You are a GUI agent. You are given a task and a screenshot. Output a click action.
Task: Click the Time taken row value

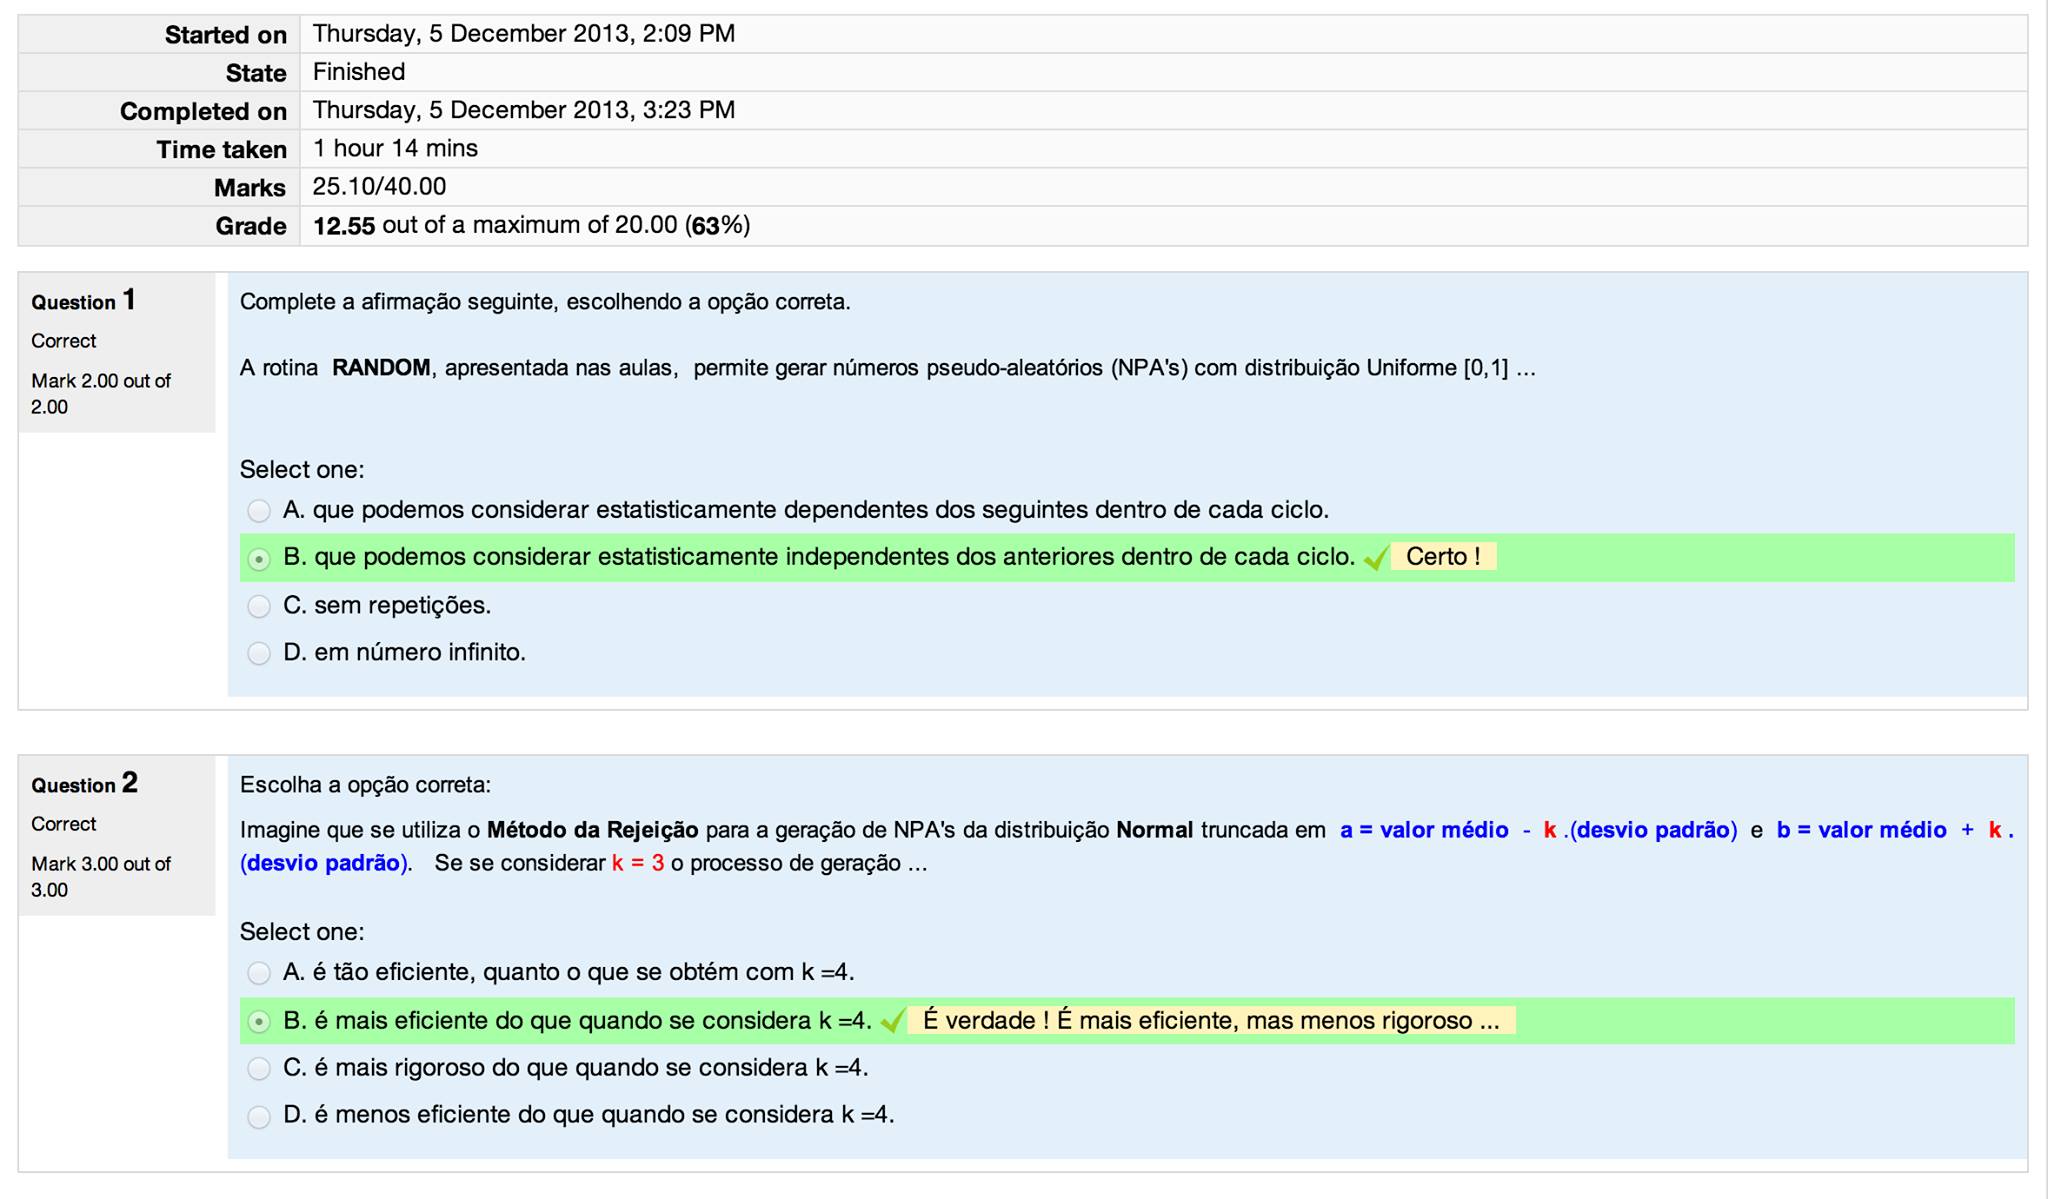point(395,149)
